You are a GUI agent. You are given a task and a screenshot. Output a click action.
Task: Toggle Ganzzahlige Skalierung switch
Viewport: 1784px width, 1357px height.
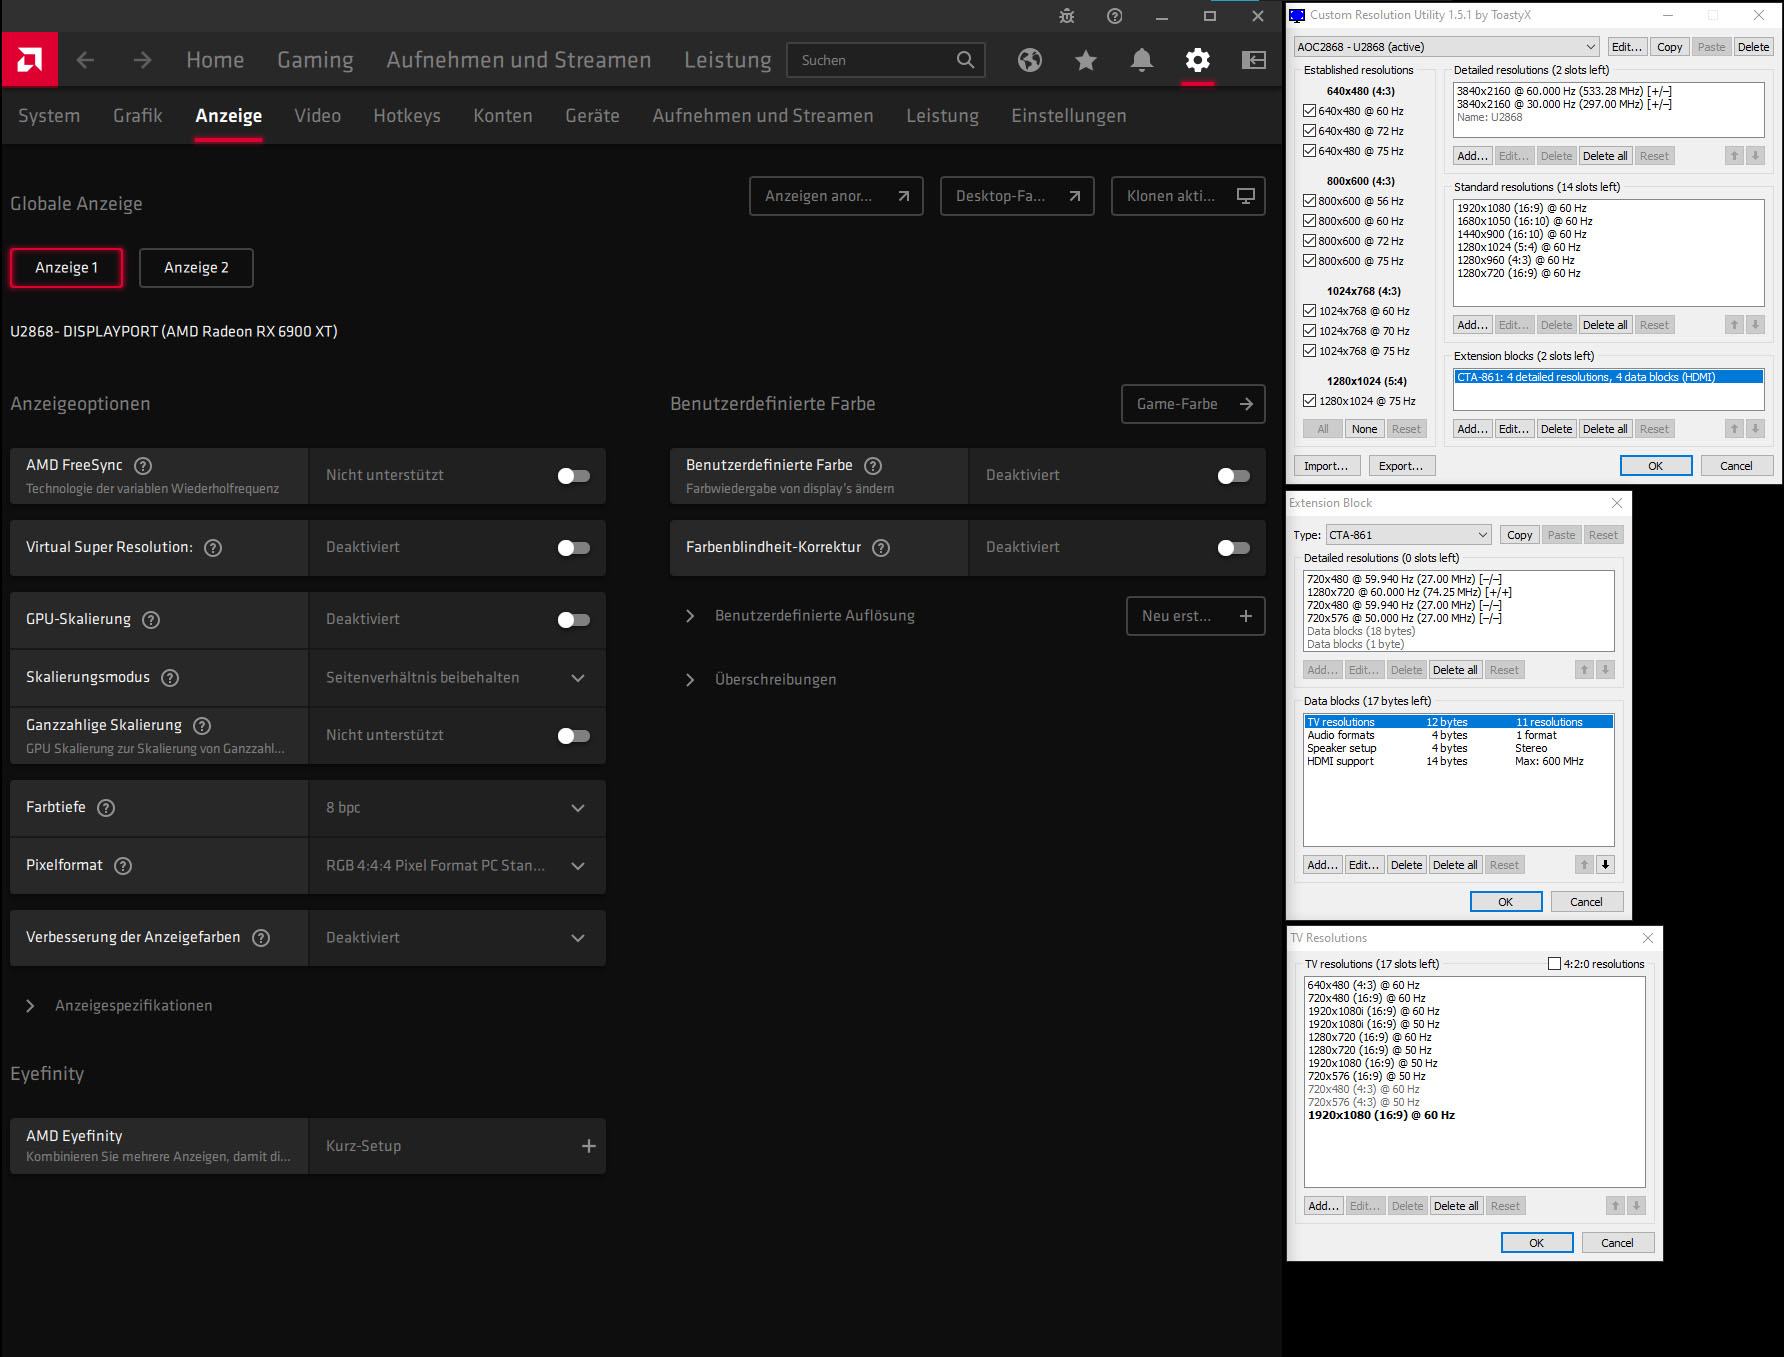[574, 736]
